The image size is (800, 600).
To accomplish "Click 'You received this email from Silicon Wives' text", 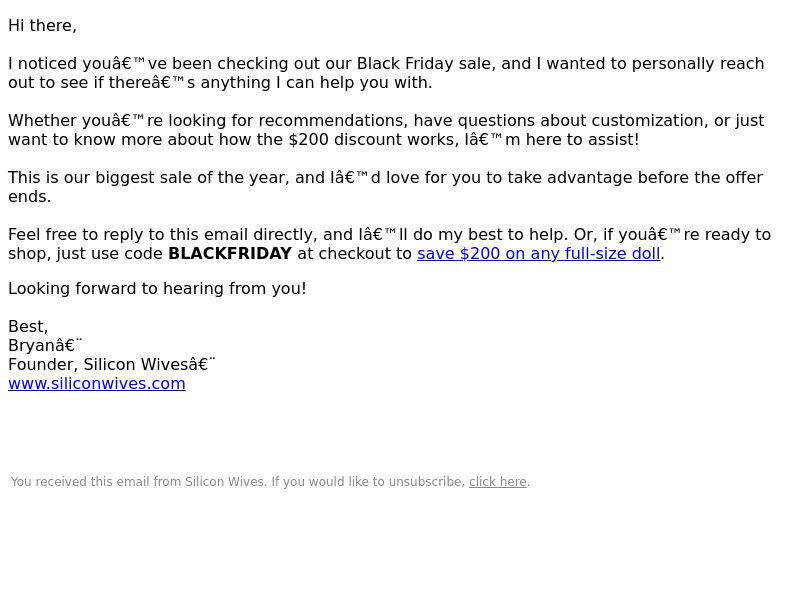I will (x=137, y=482).
